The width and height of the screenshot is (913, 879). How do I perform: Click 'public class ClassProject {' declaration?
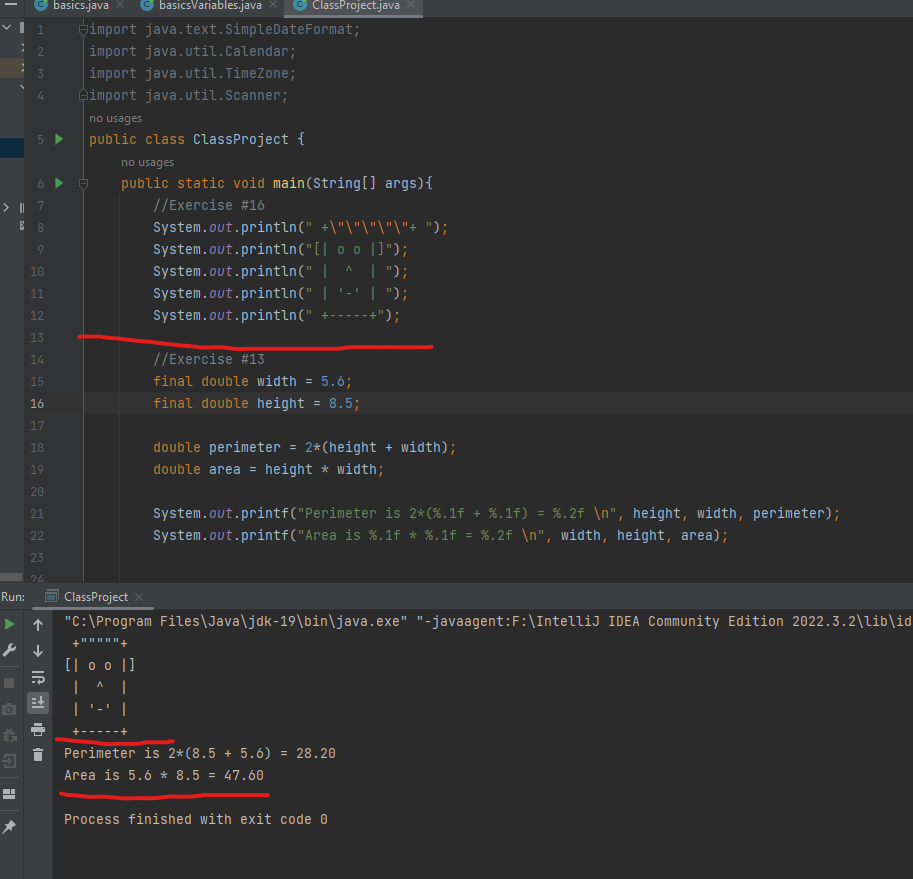(196, 140)
